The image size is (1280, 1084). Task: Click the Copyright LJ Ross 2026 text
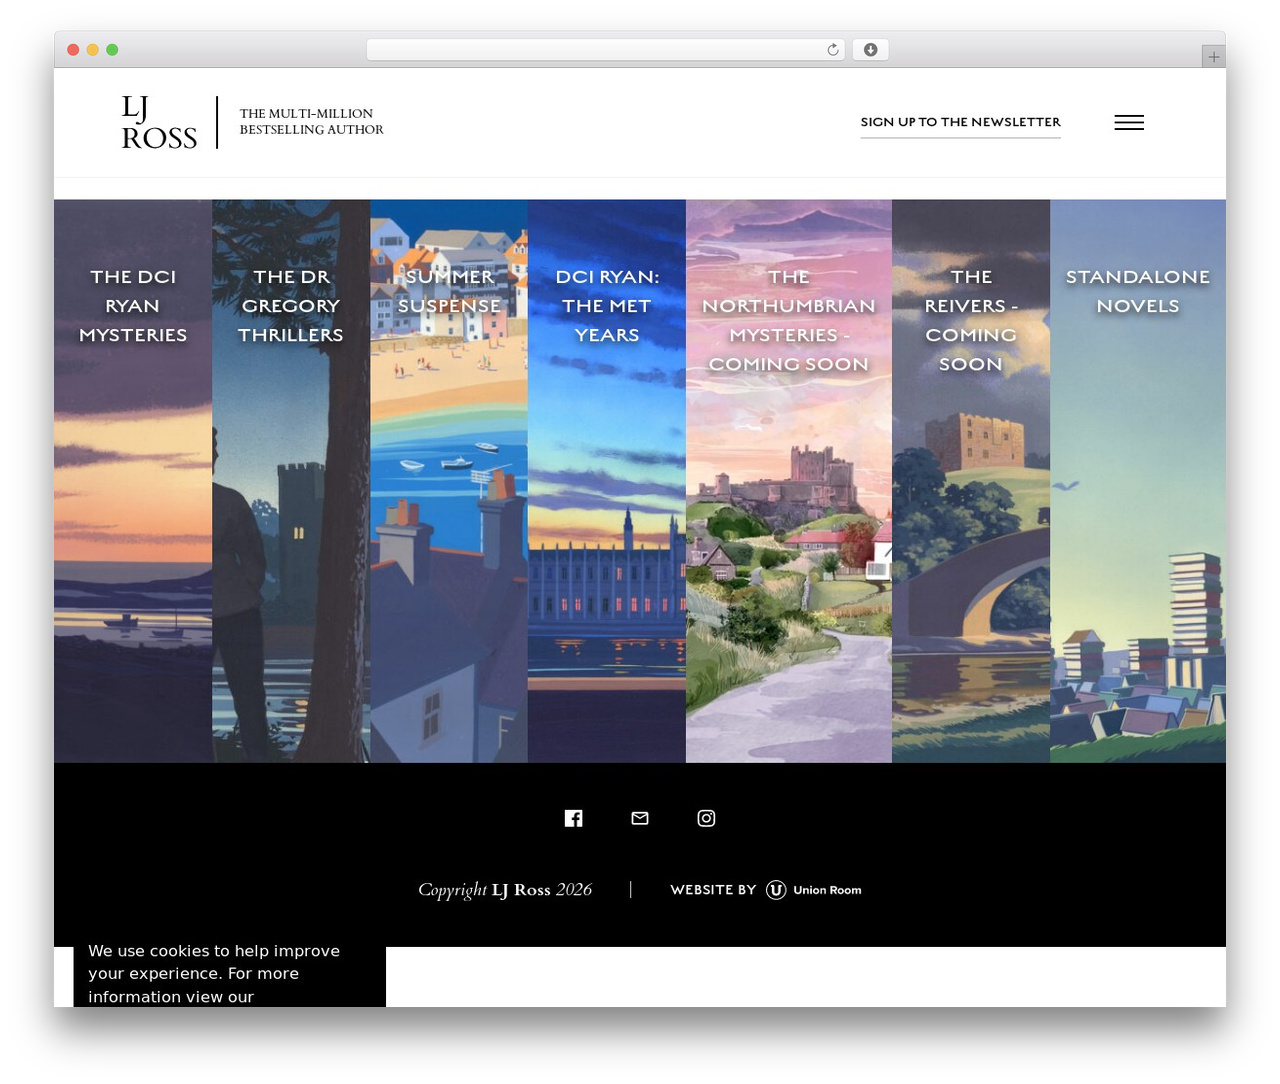coord(505,890)
